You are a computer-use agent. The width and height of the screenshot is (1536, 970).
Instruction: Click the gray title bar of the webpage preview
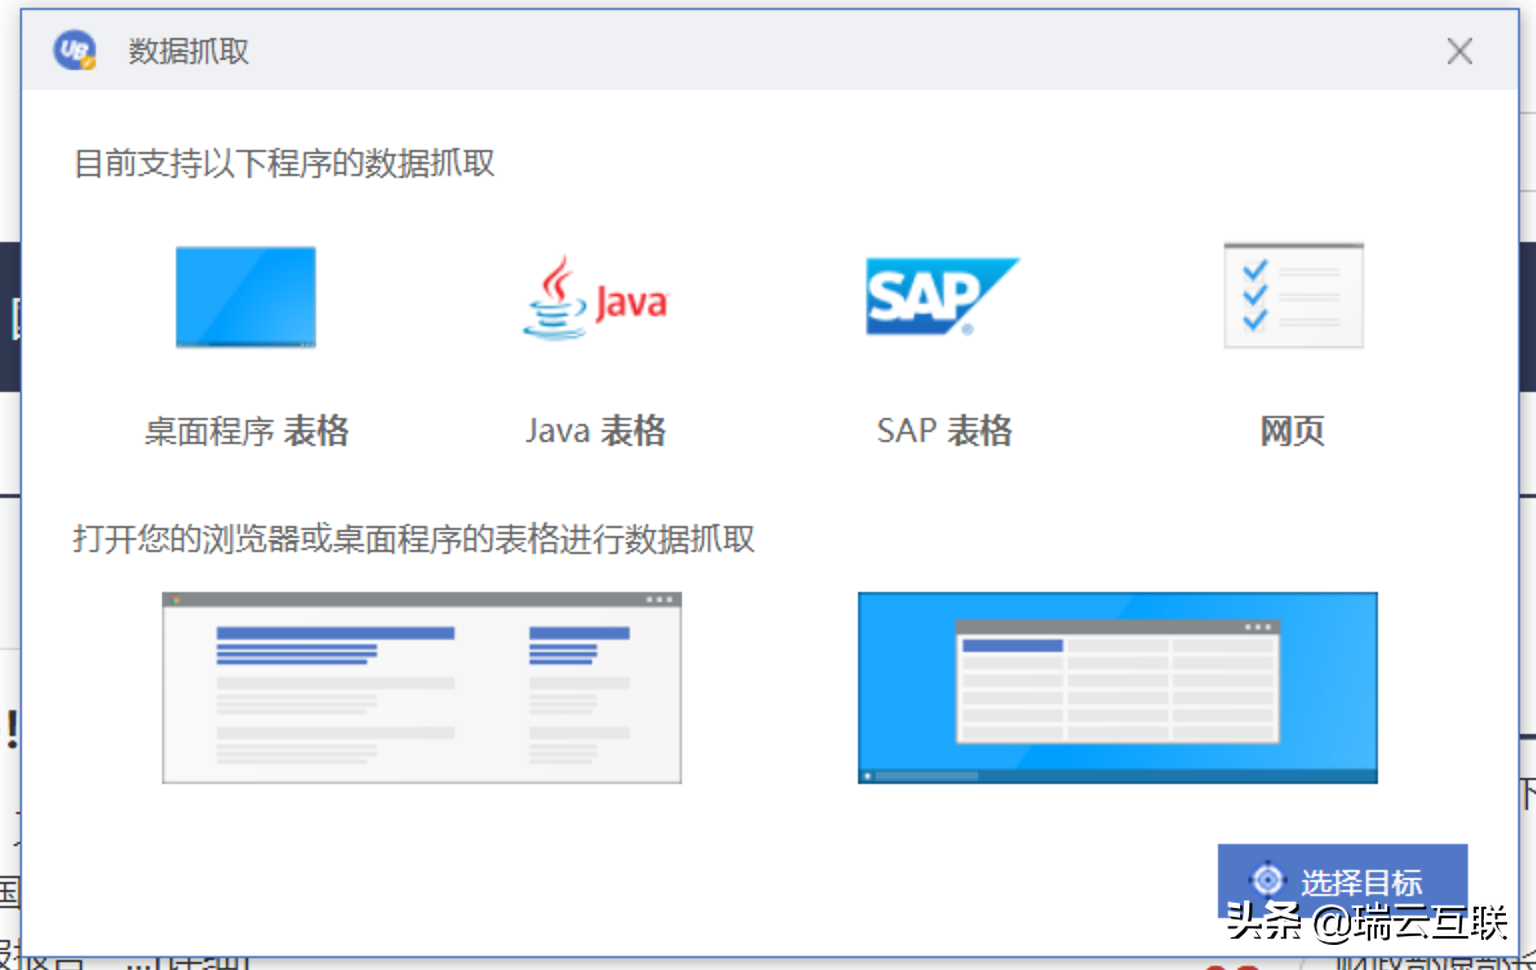click(420, 600)
